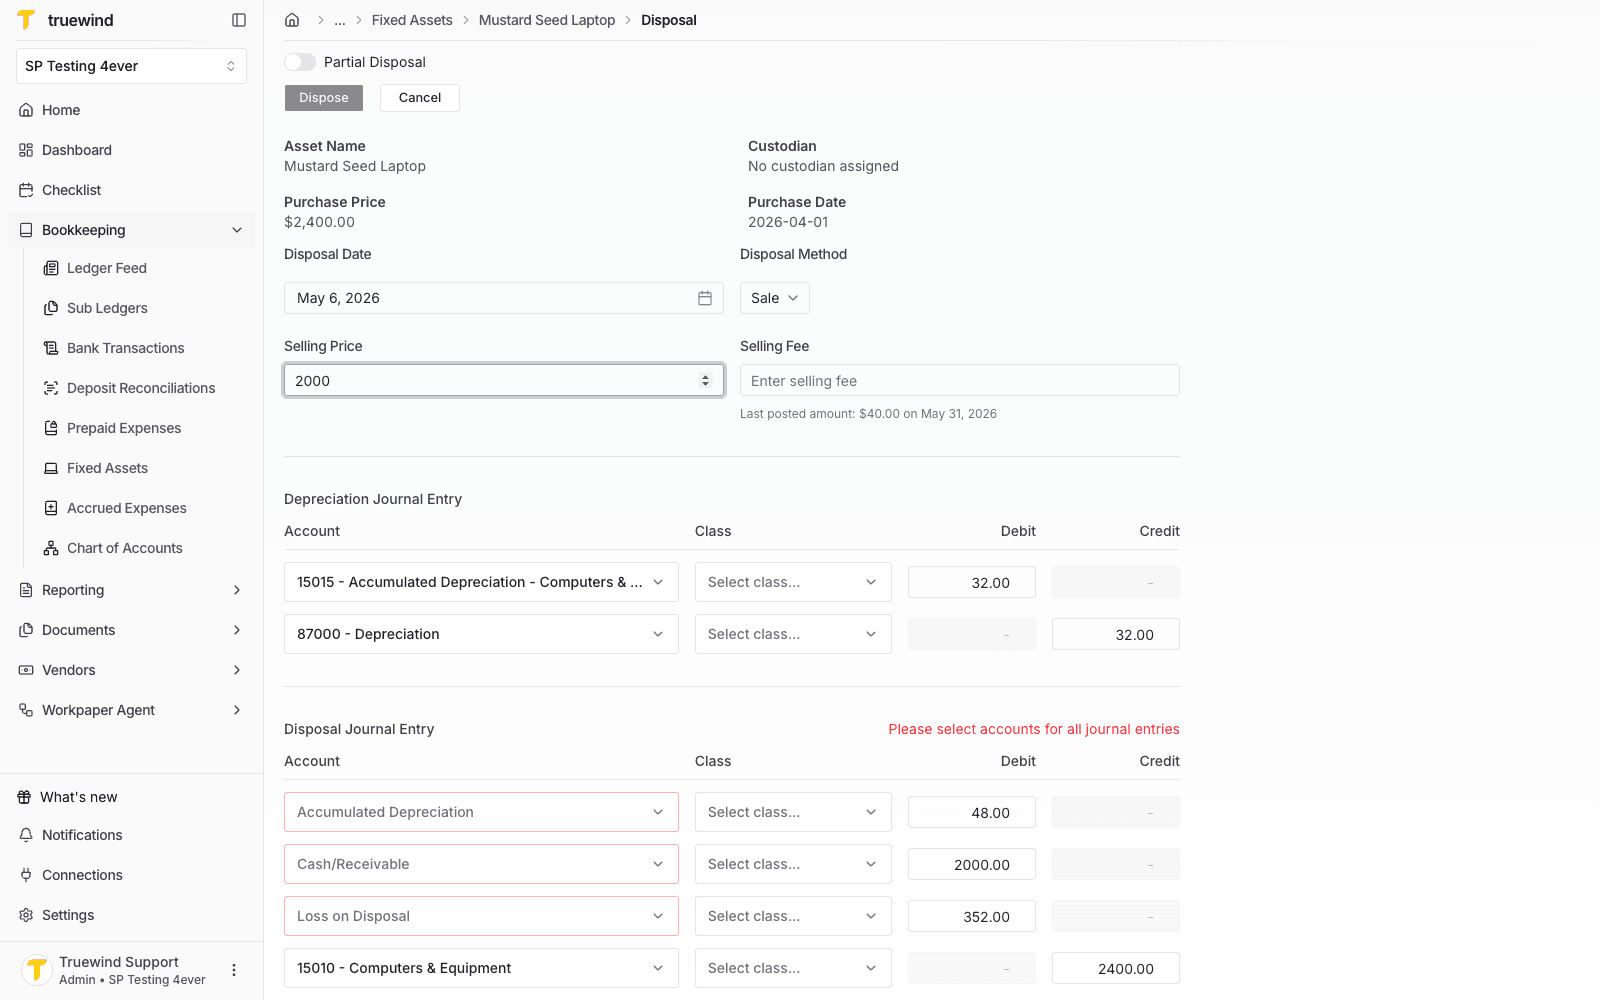Open the Loss on Disposal account dropdown
The height and width of the screenshot is (1000, 1600).
(x=481, y=916)
